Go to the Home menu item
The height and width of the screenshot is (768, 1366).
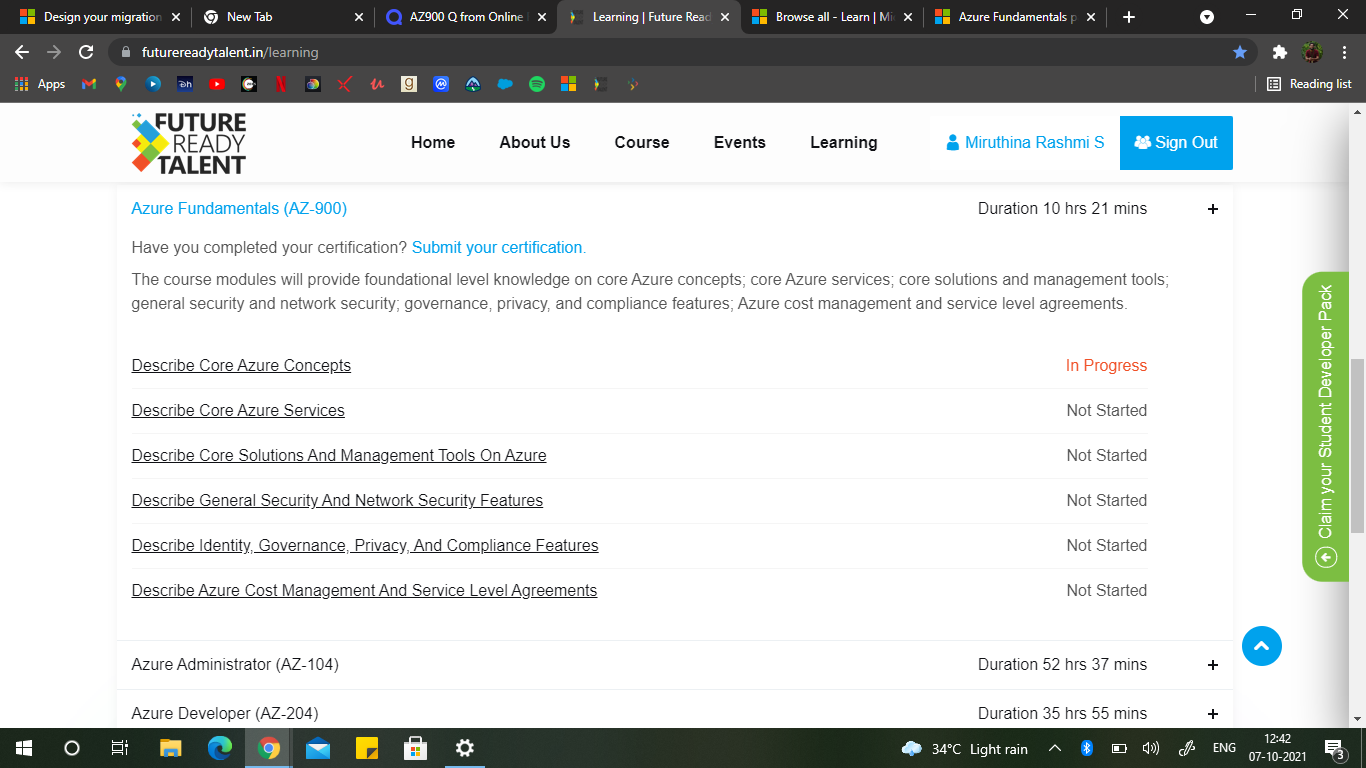(x=433, y=142)
